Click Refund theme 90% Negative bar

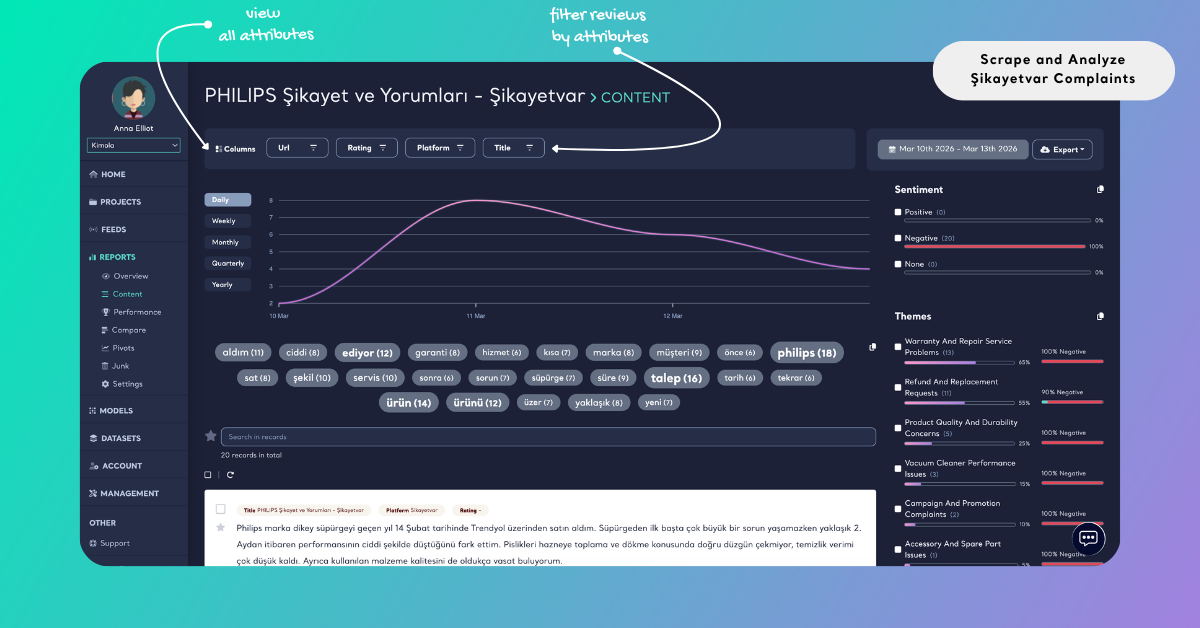1072,402
